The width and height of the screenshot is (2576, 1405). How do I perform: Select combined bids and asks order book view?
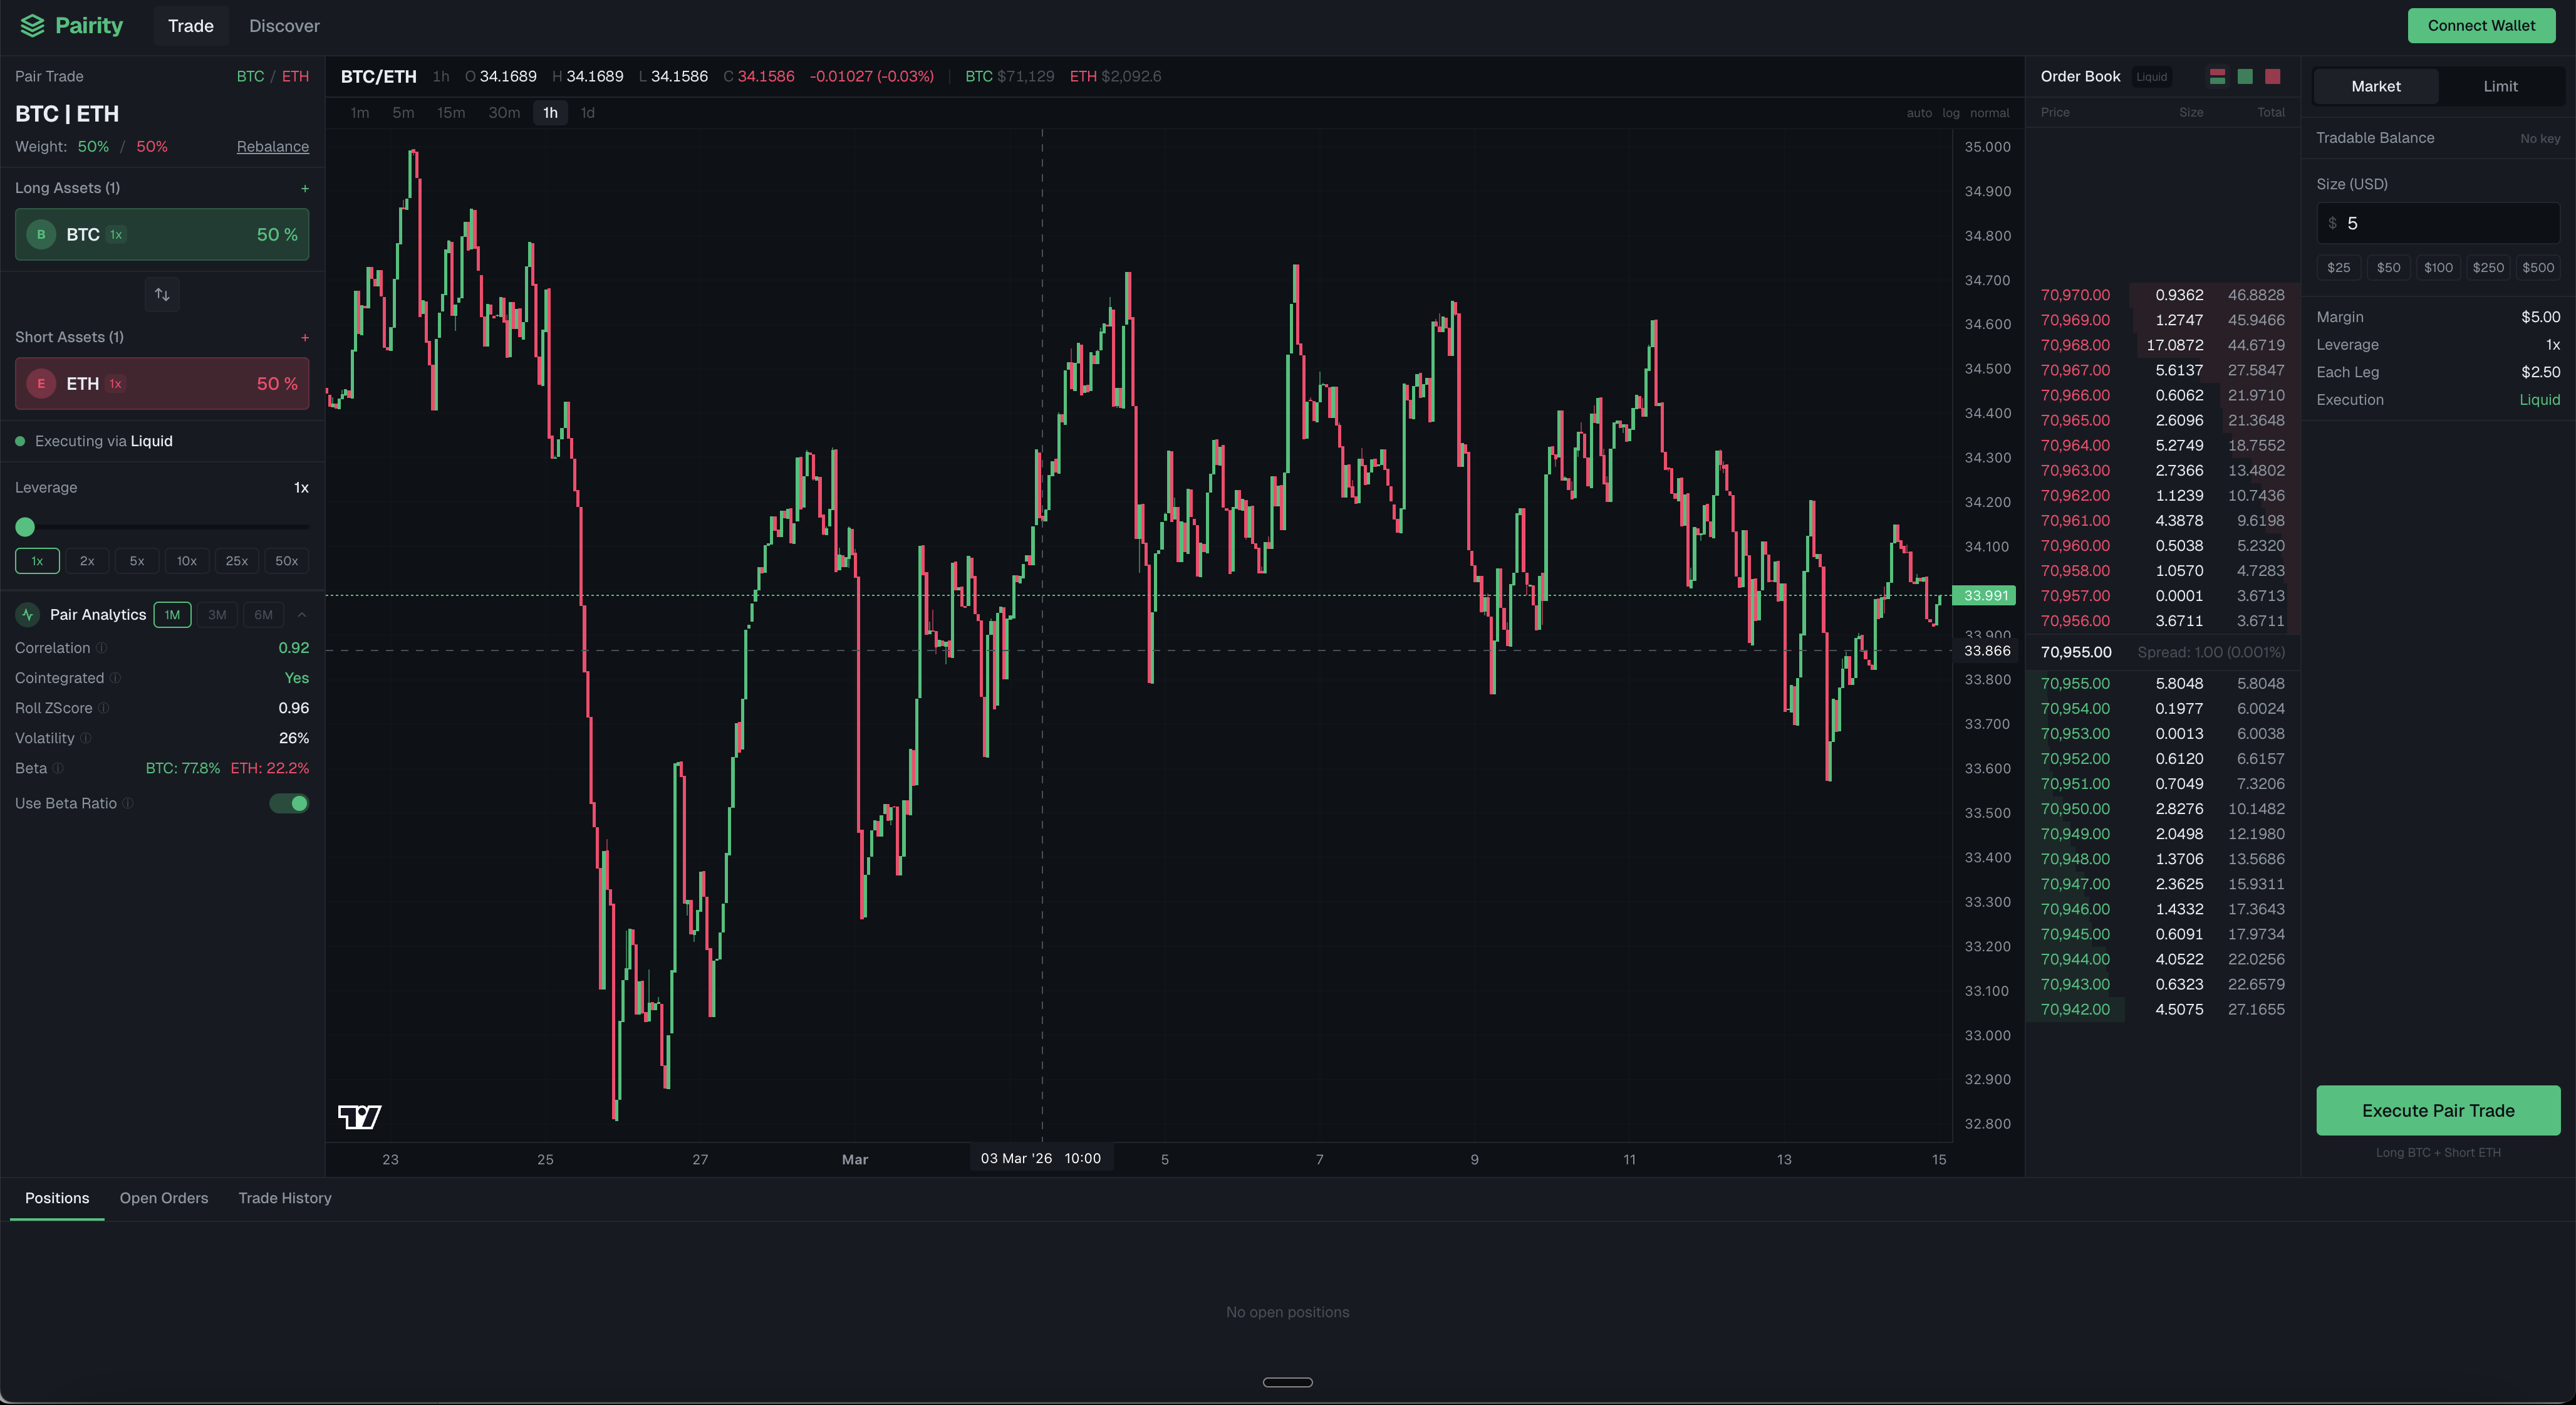(x=2217, y=76)
